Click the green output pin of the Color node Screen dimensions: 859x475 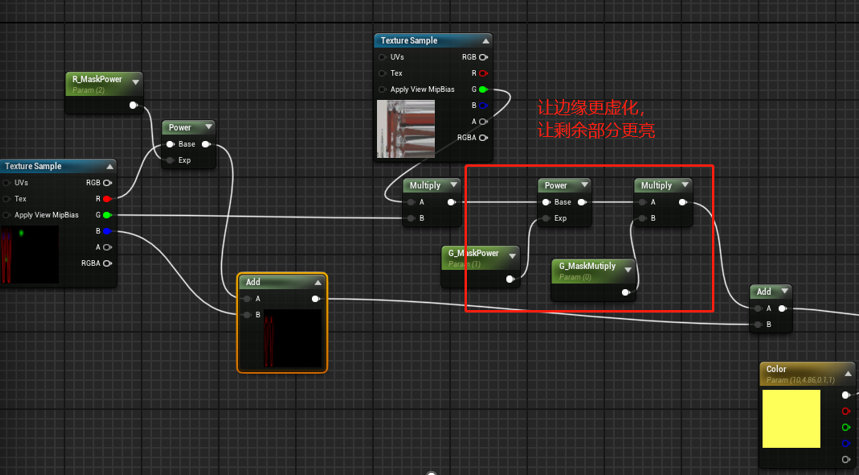846,427
